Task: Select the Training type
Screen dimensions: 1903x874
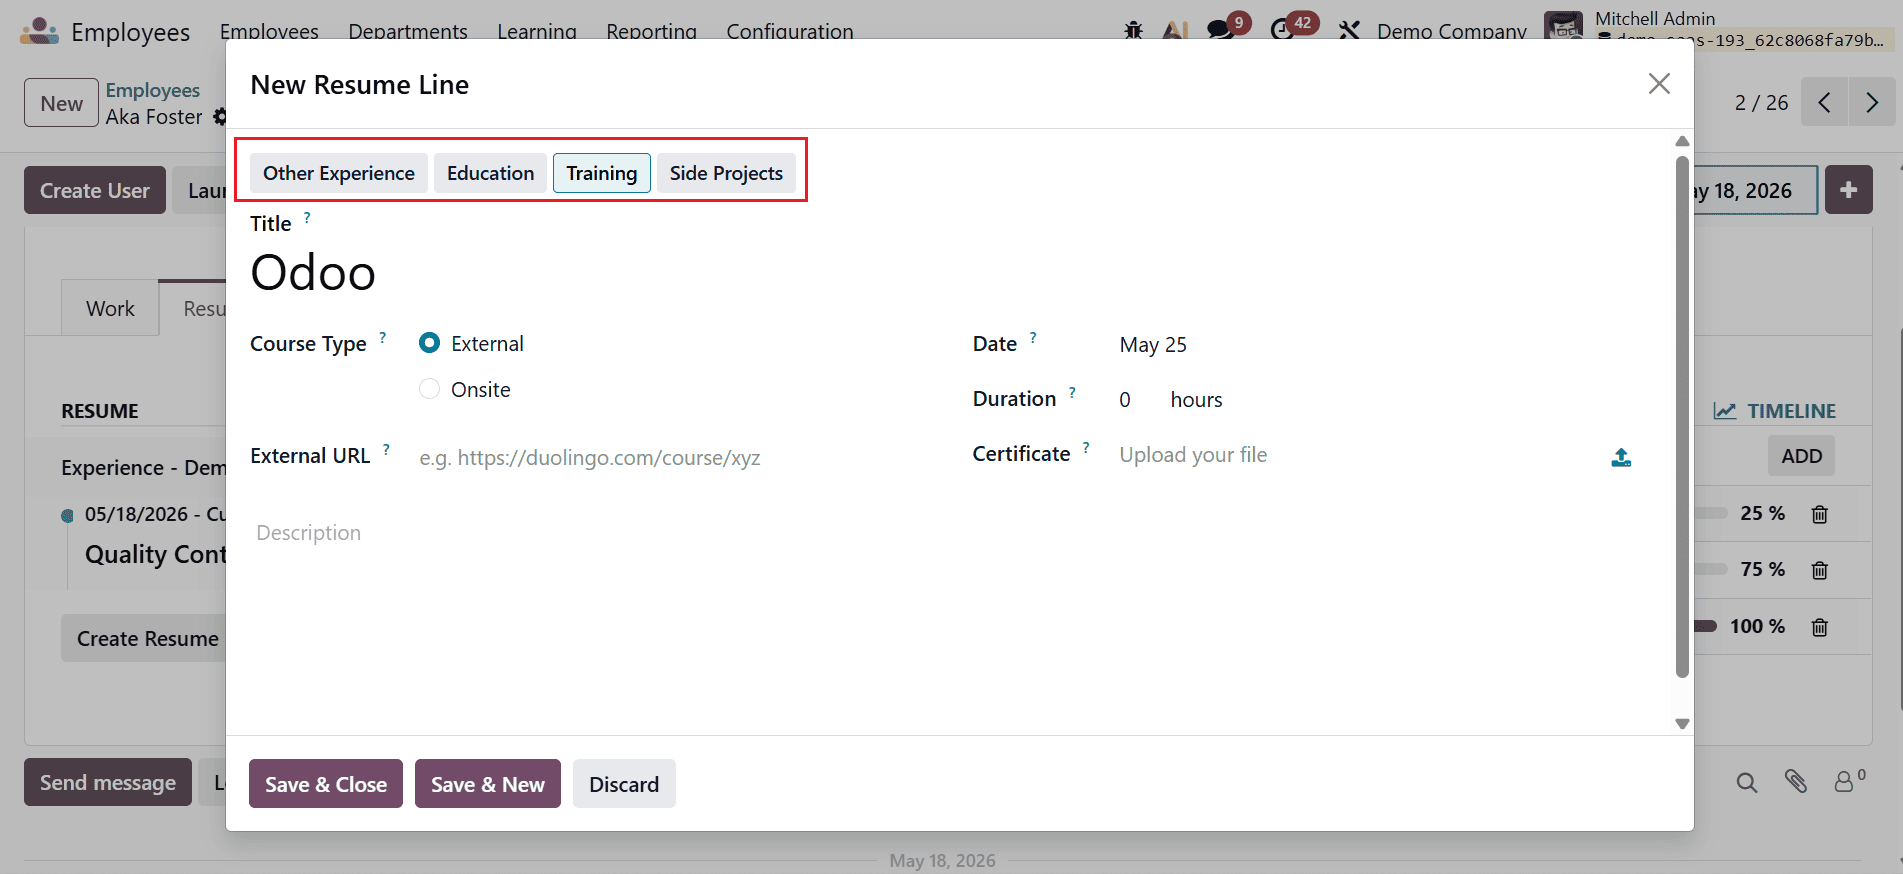Action: (602, 173)
